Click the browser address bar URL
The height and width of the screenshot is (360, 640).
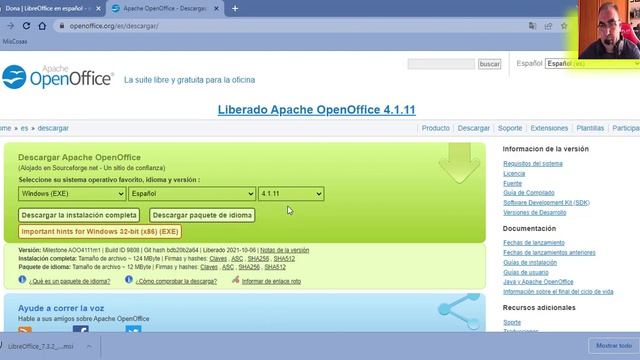[x=114, y=26]
